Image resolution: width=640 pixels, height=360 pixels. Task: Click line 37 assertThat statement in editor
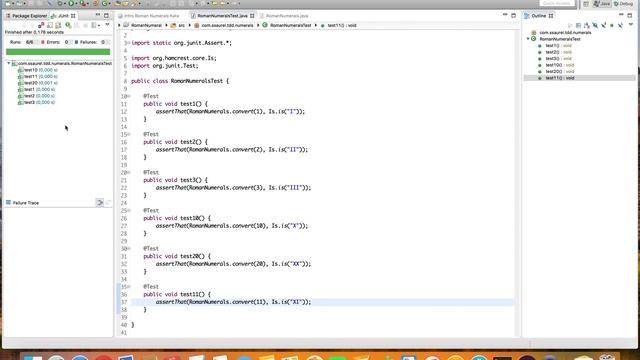click(x=233, y=302)
